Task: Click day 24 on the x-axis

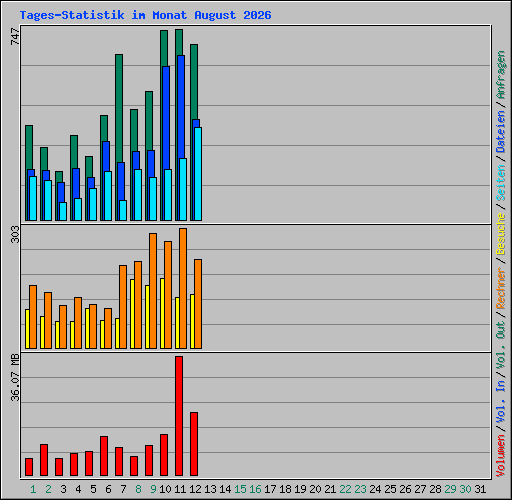Action: 375,489
